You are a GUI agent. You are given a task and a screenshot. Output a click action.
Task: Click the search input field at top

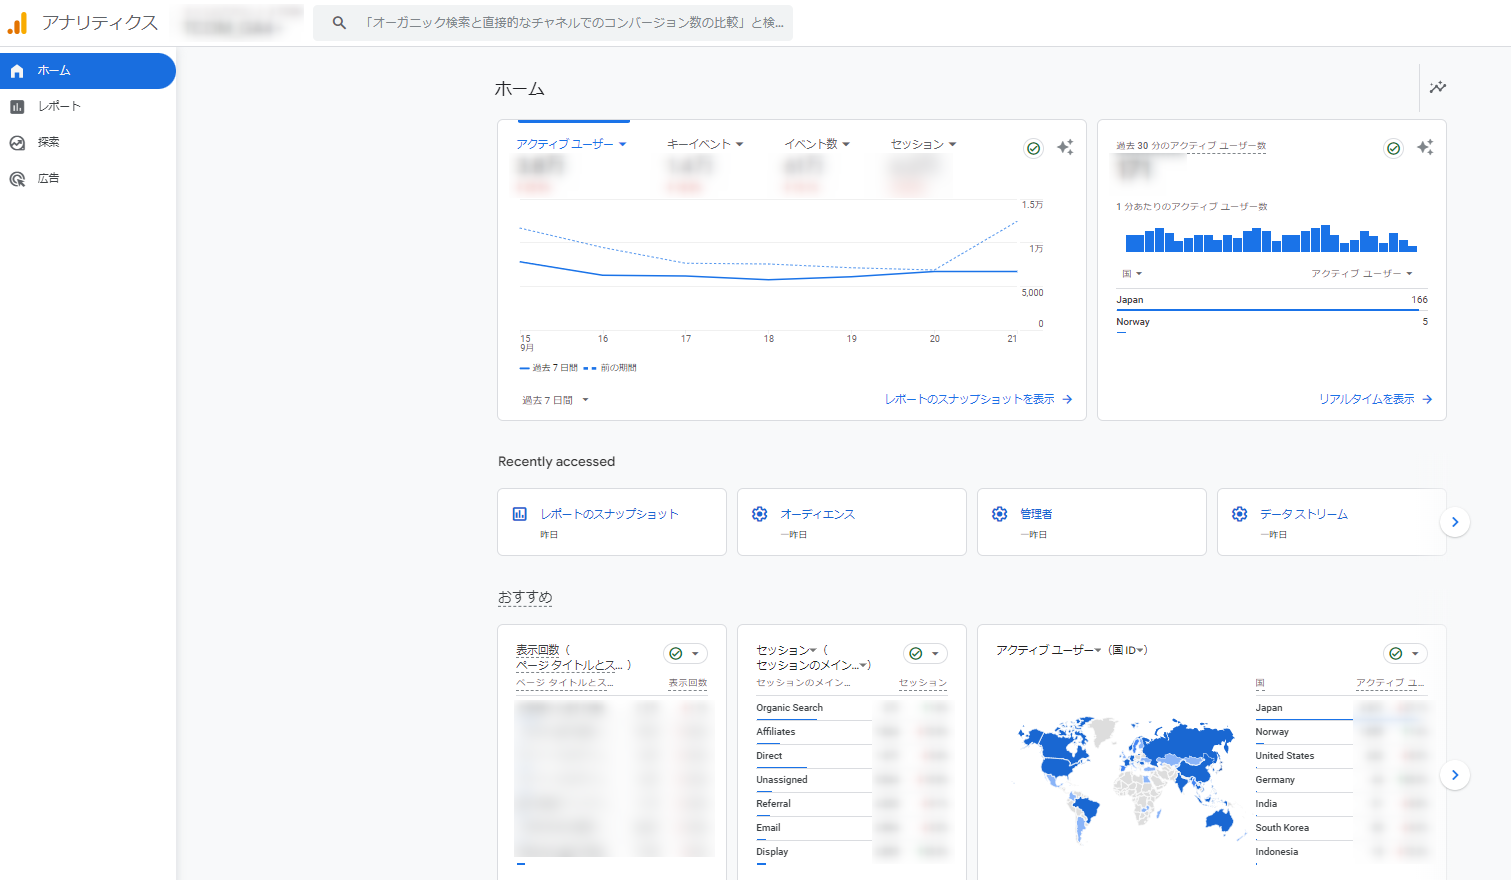(553, 22)
